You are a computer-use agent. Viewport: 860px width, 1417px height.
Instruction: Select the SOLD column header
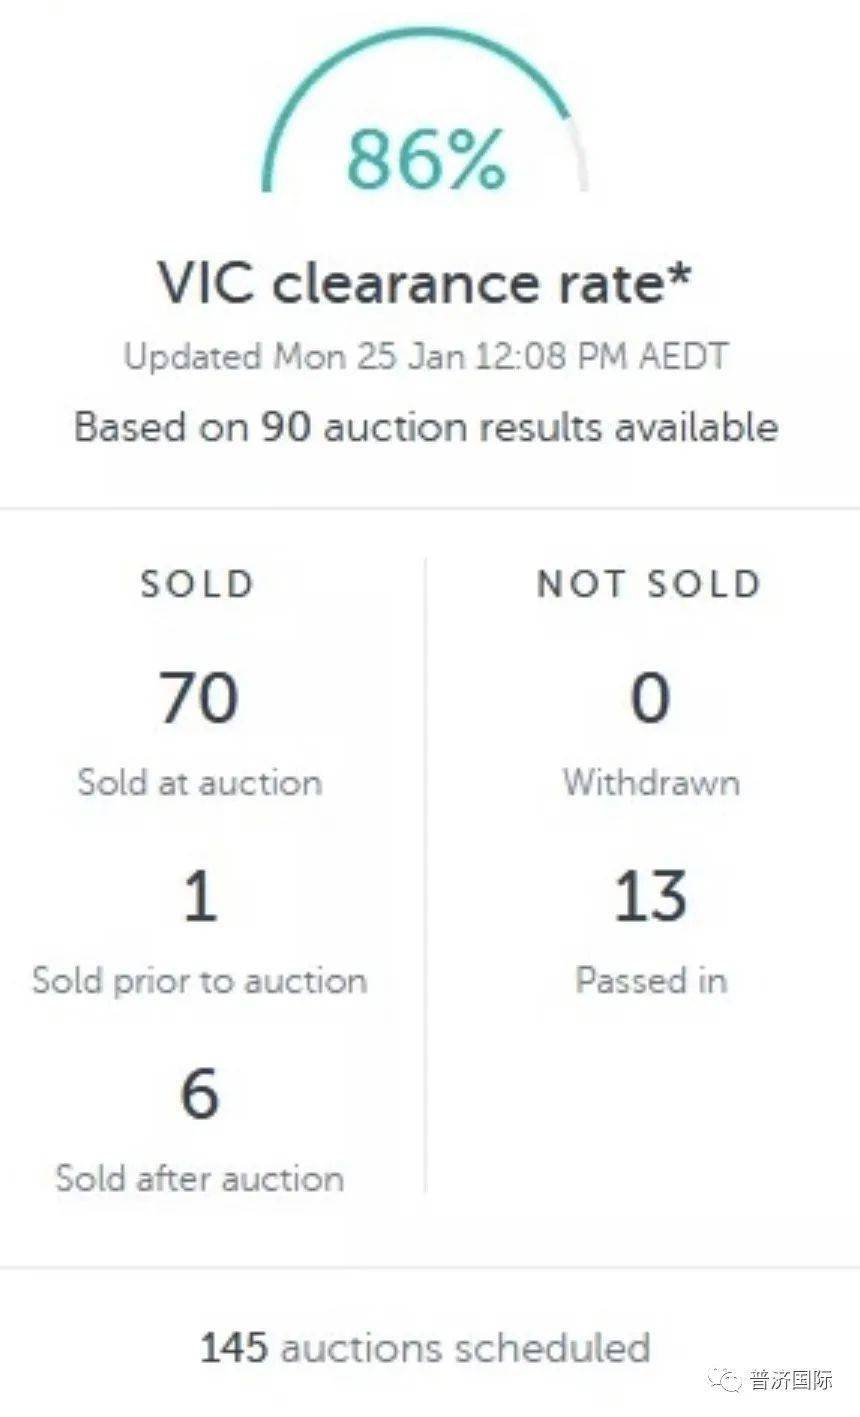click(x=197, y=584)
